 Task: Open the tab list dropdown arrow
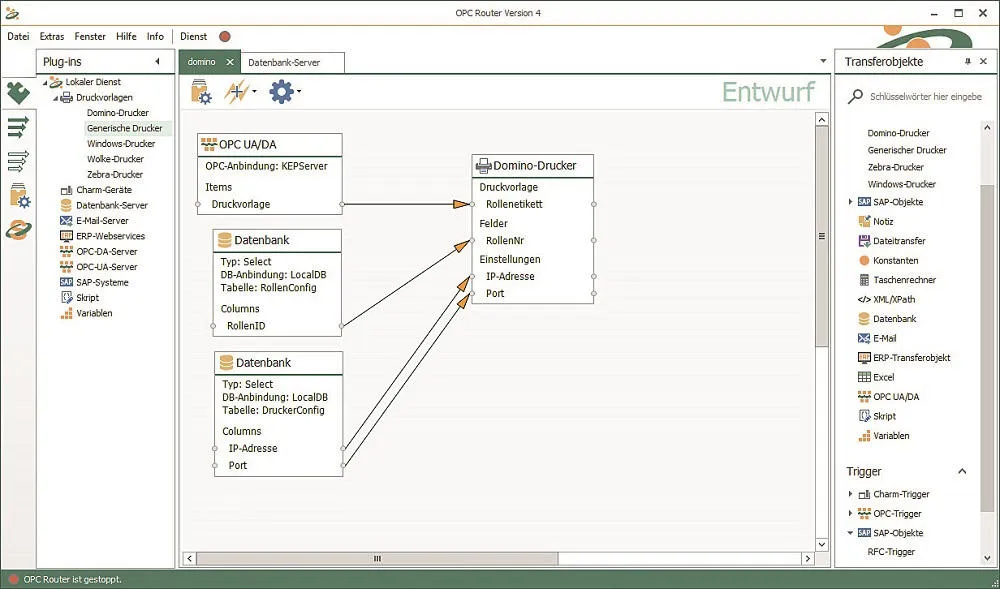point(823,62)
